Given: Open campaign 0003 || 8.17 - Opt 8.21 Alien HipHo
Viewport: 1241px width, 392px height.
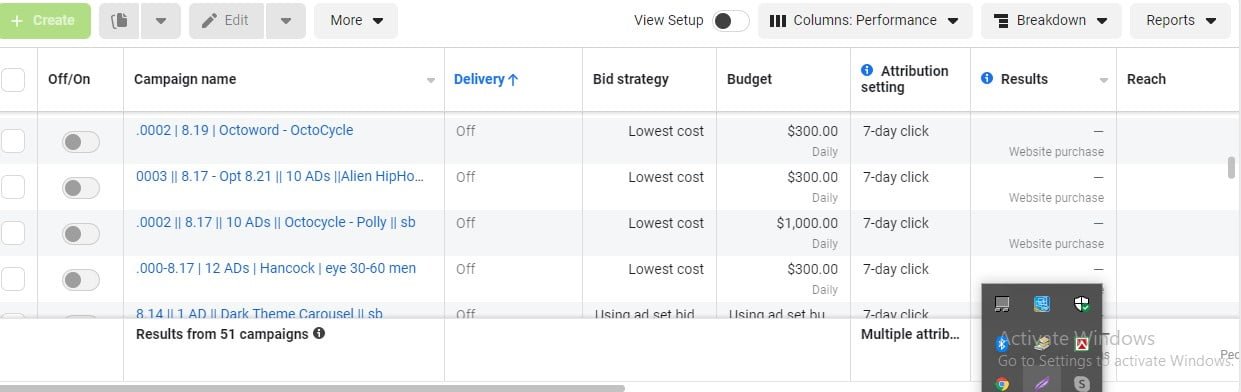Looking at the screenshot, I should click(280, 176).
